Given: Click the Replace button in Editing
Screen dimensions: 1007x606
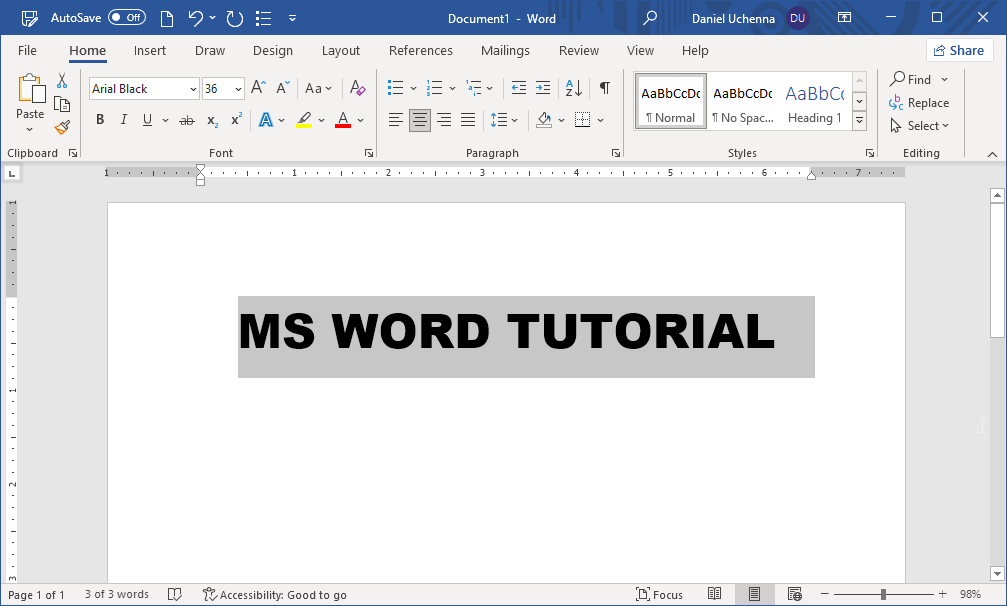Looking at the screenshot, I should (919, 103).
